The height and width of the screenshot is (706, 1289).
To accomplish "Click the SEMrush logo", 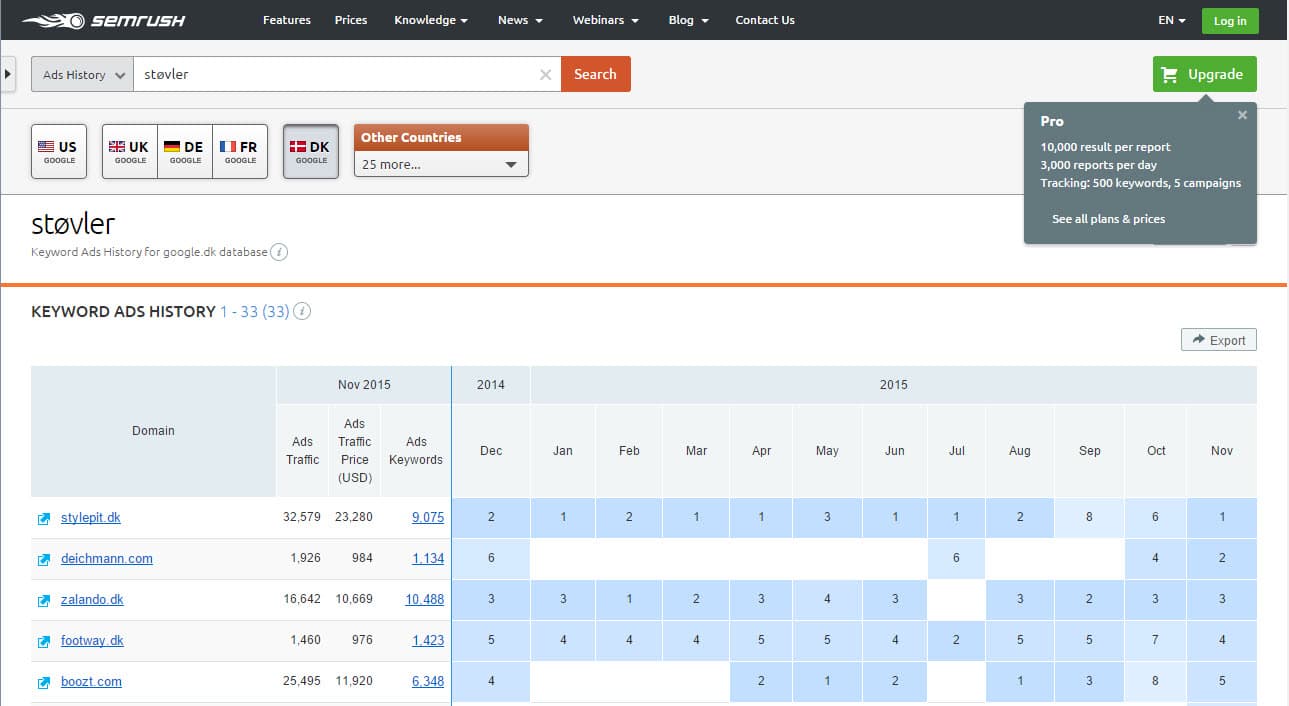I will [103, 20].
